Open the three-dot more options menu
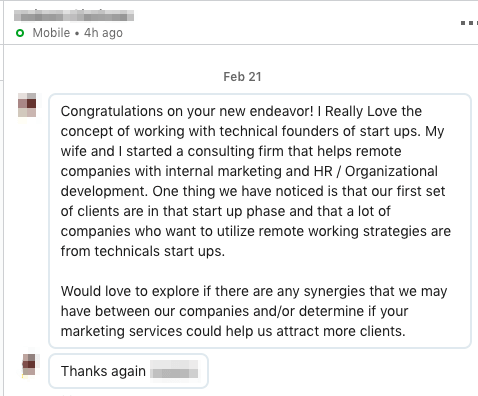The height and width of the screenshot is (396, 478). 469,23
